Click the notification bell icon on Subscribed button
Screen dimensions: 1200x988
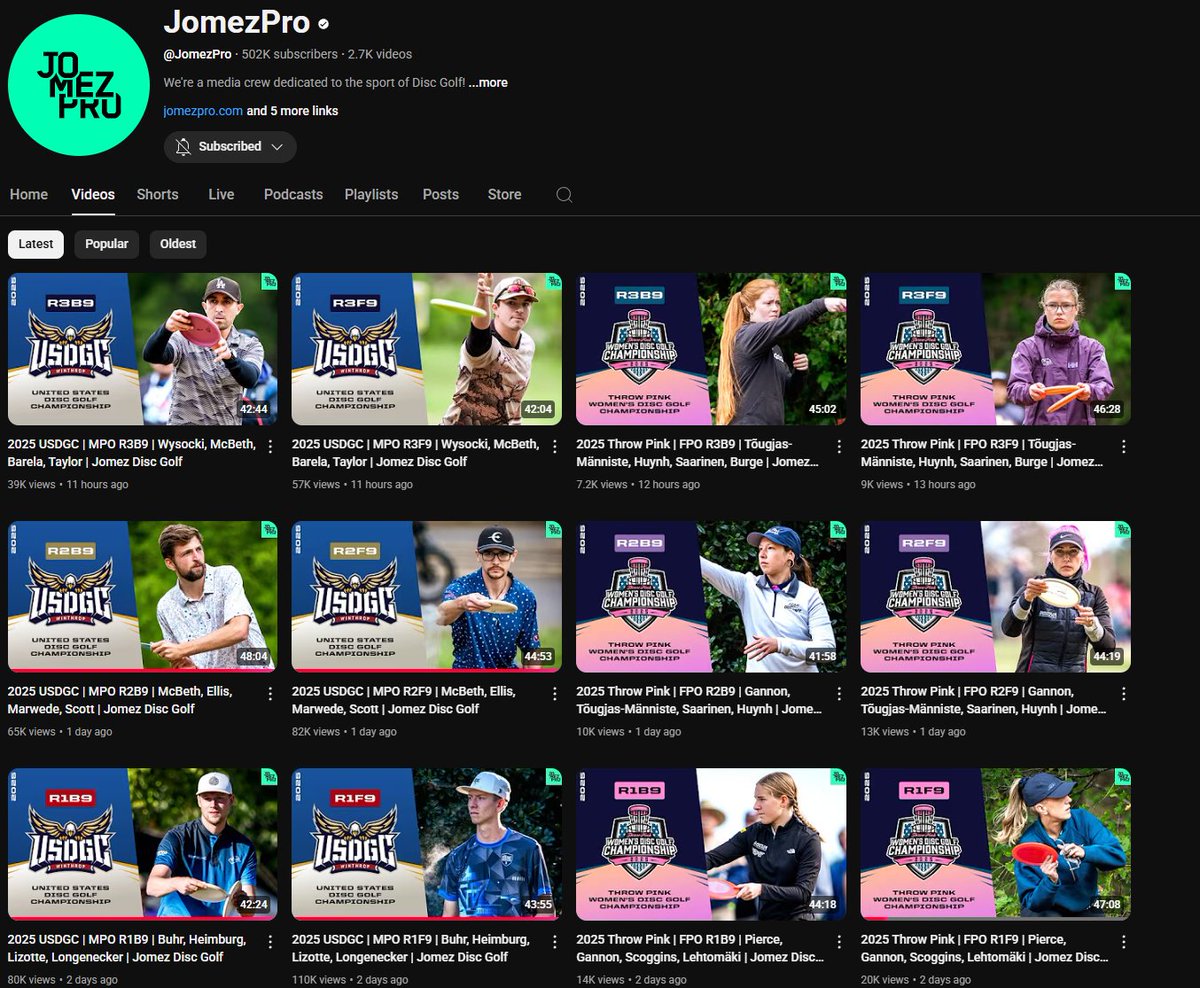pos(183,146)
